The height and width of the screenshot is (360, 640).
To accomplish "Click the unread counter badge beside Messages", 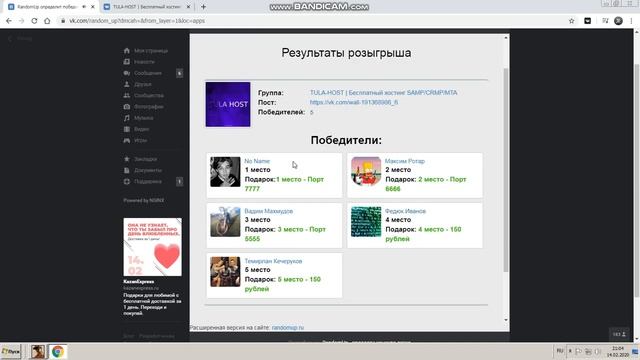I will point(179,73).
